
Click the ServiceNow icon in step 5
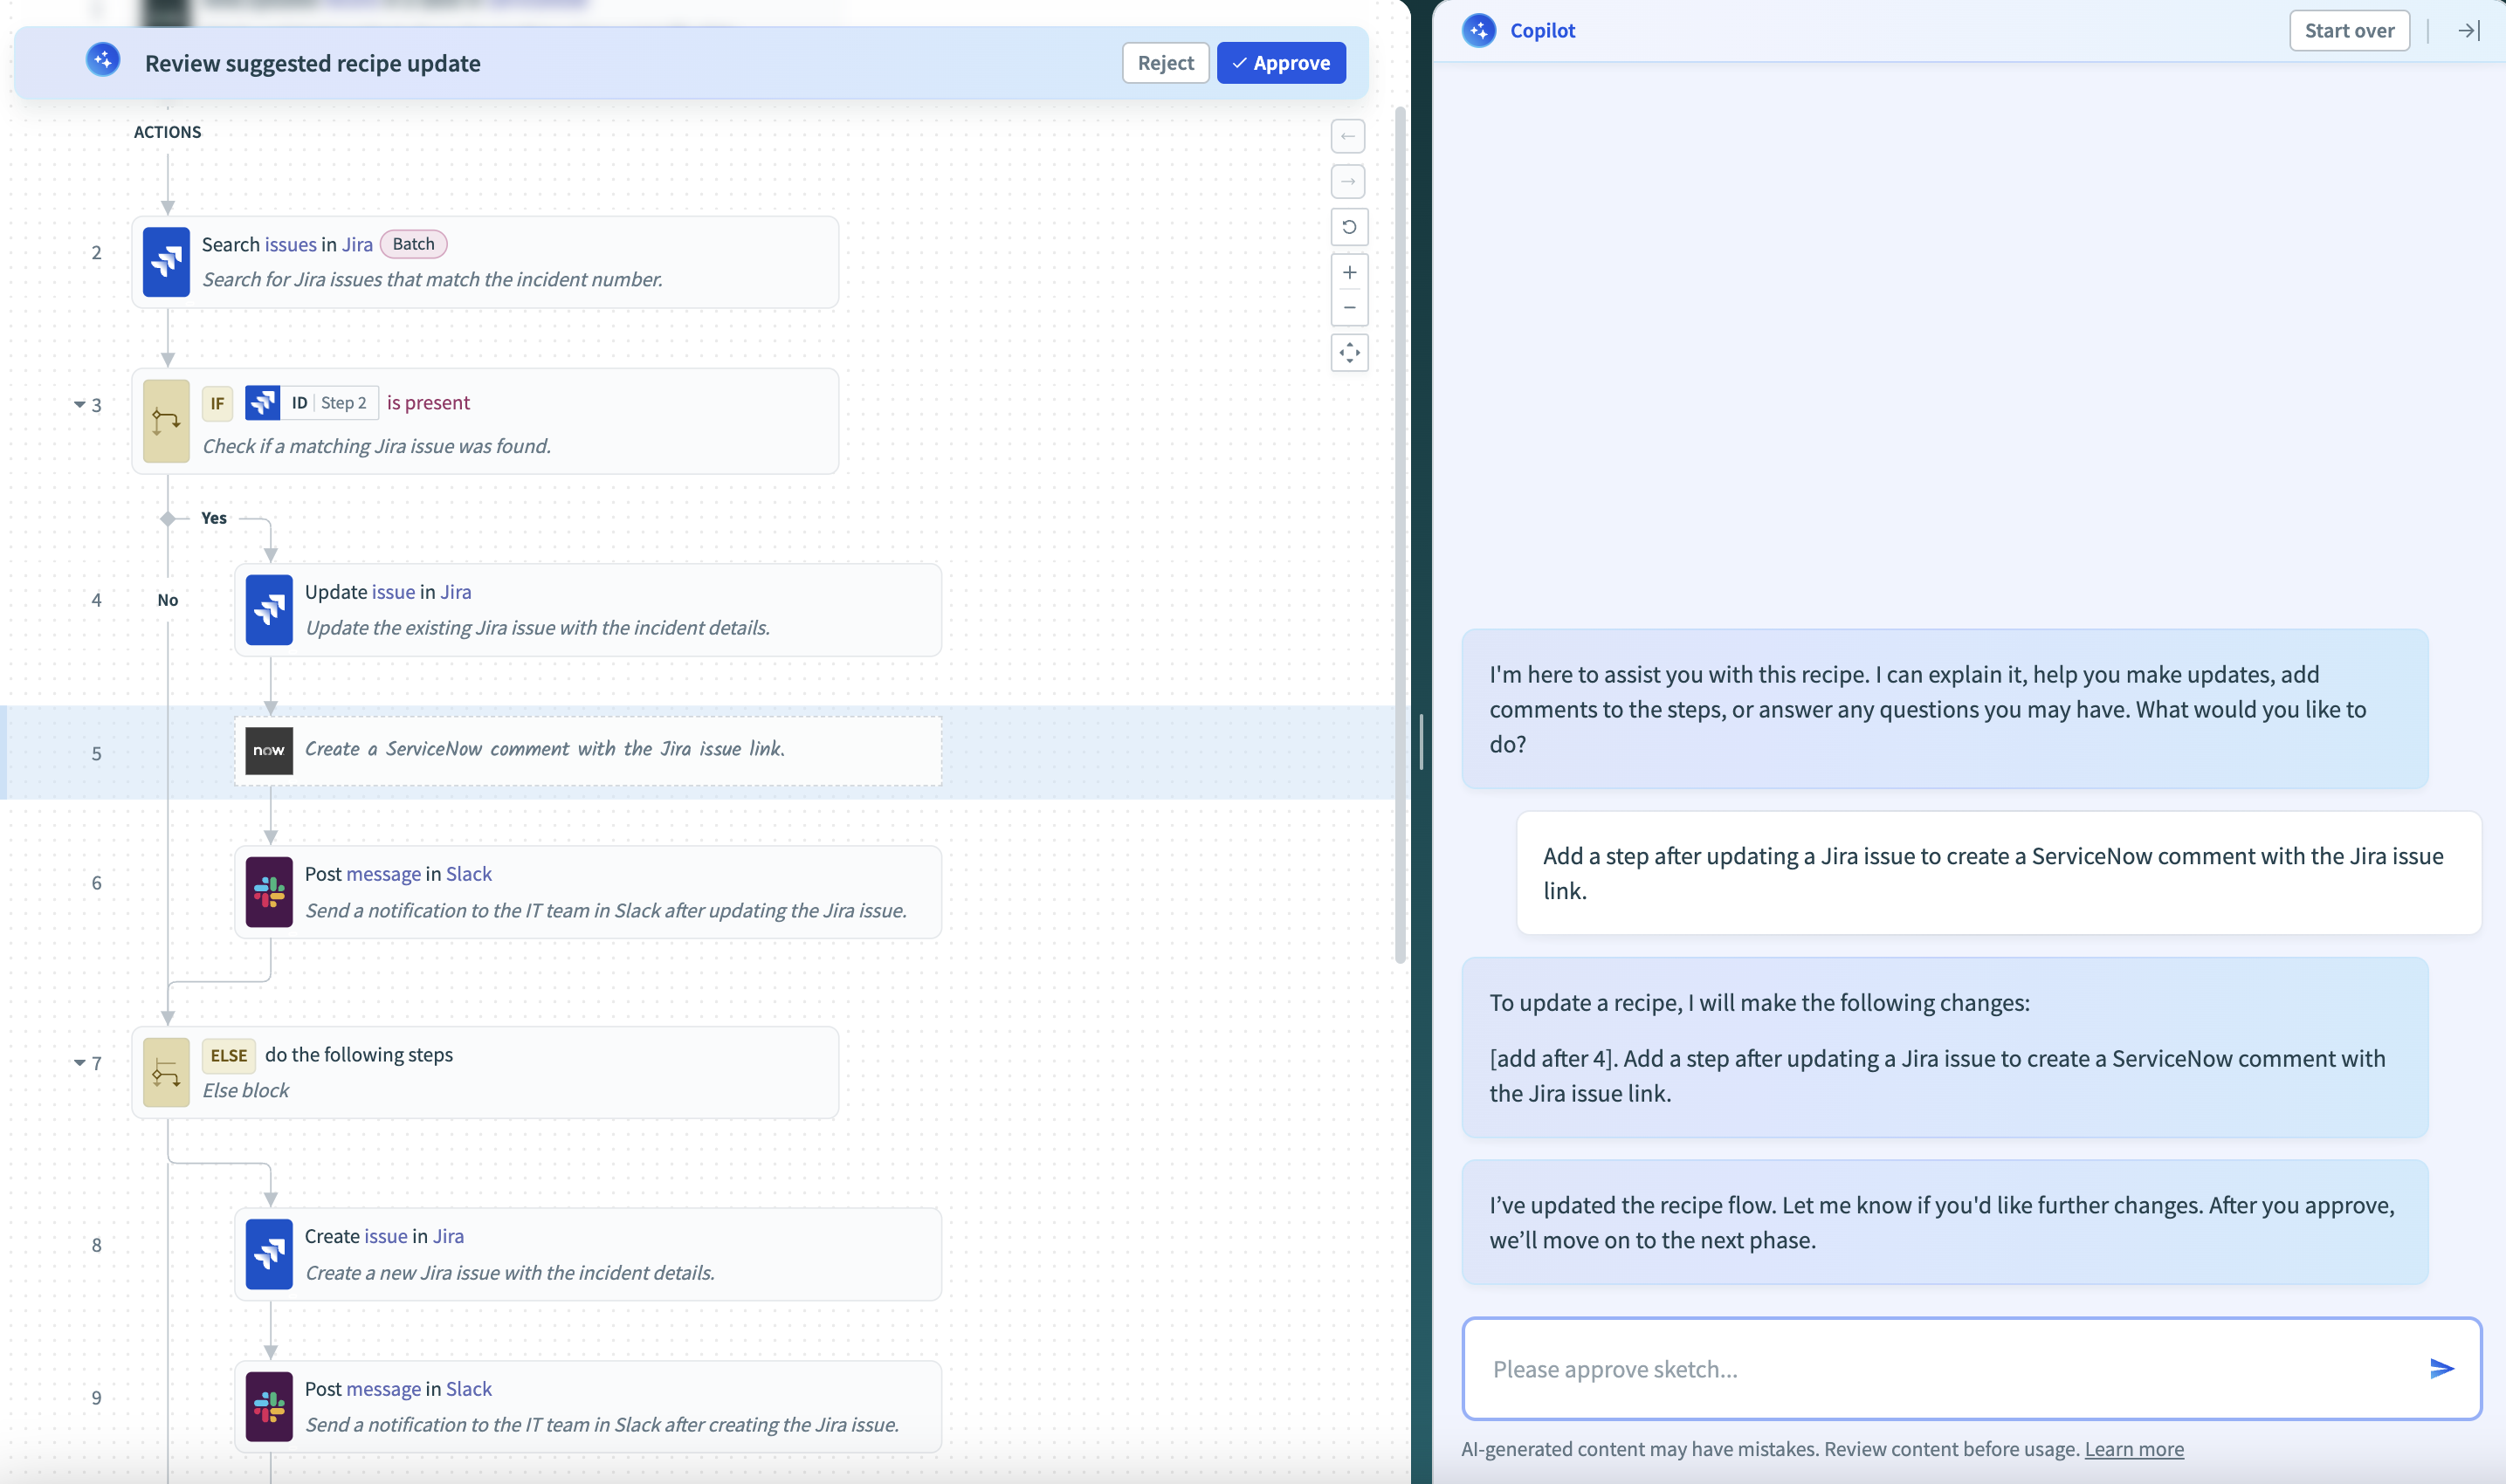(x=269, y=750)
